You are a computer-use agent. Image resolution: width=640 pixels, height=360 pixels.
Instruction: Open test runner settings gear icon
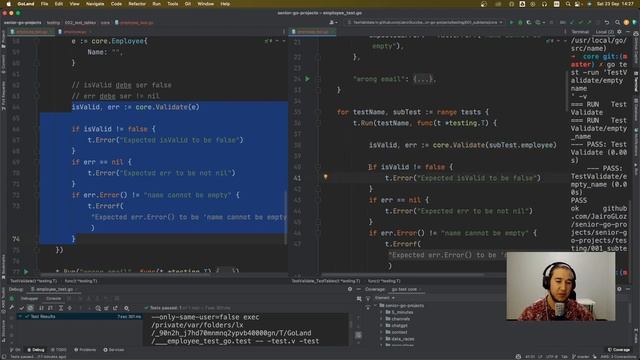click(127, 308)
